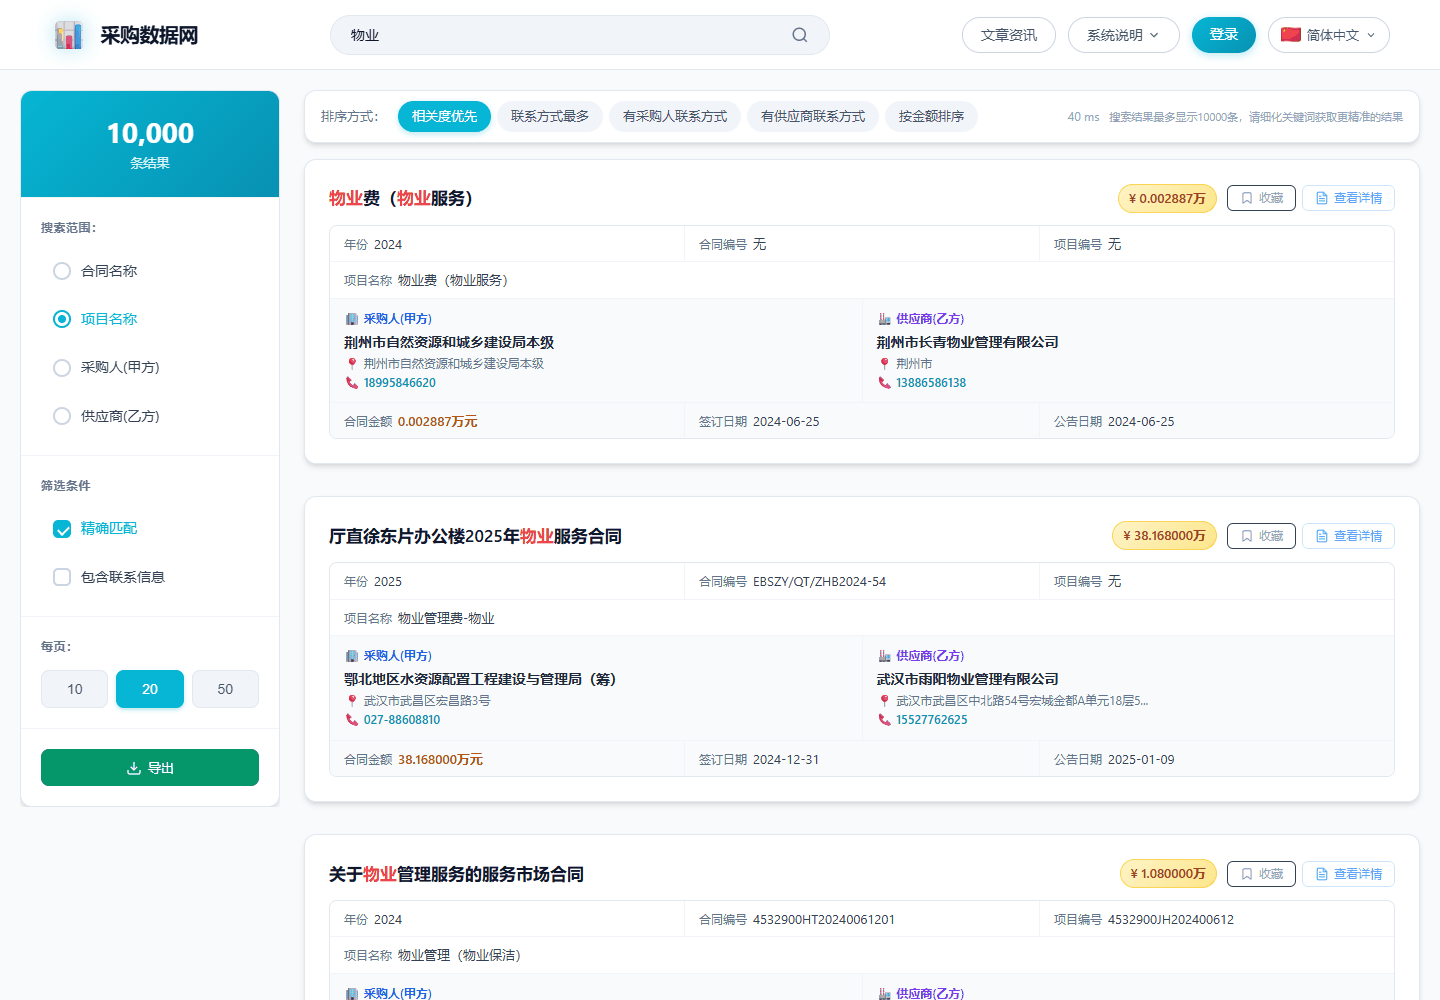Image resolution: width=1440 pixels, height=1000 pixels.
Task: Click contract number 4532900HT20240061201
Action: 824,919
